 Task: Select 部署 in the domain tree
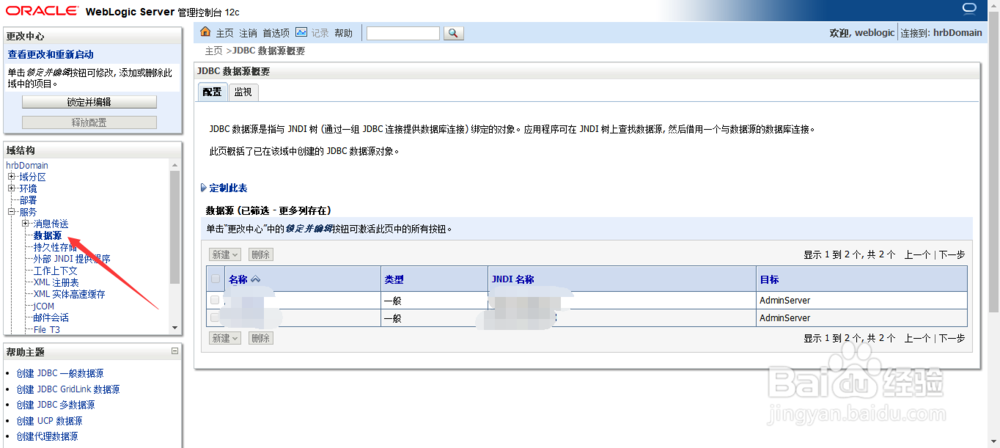point(28,200)
